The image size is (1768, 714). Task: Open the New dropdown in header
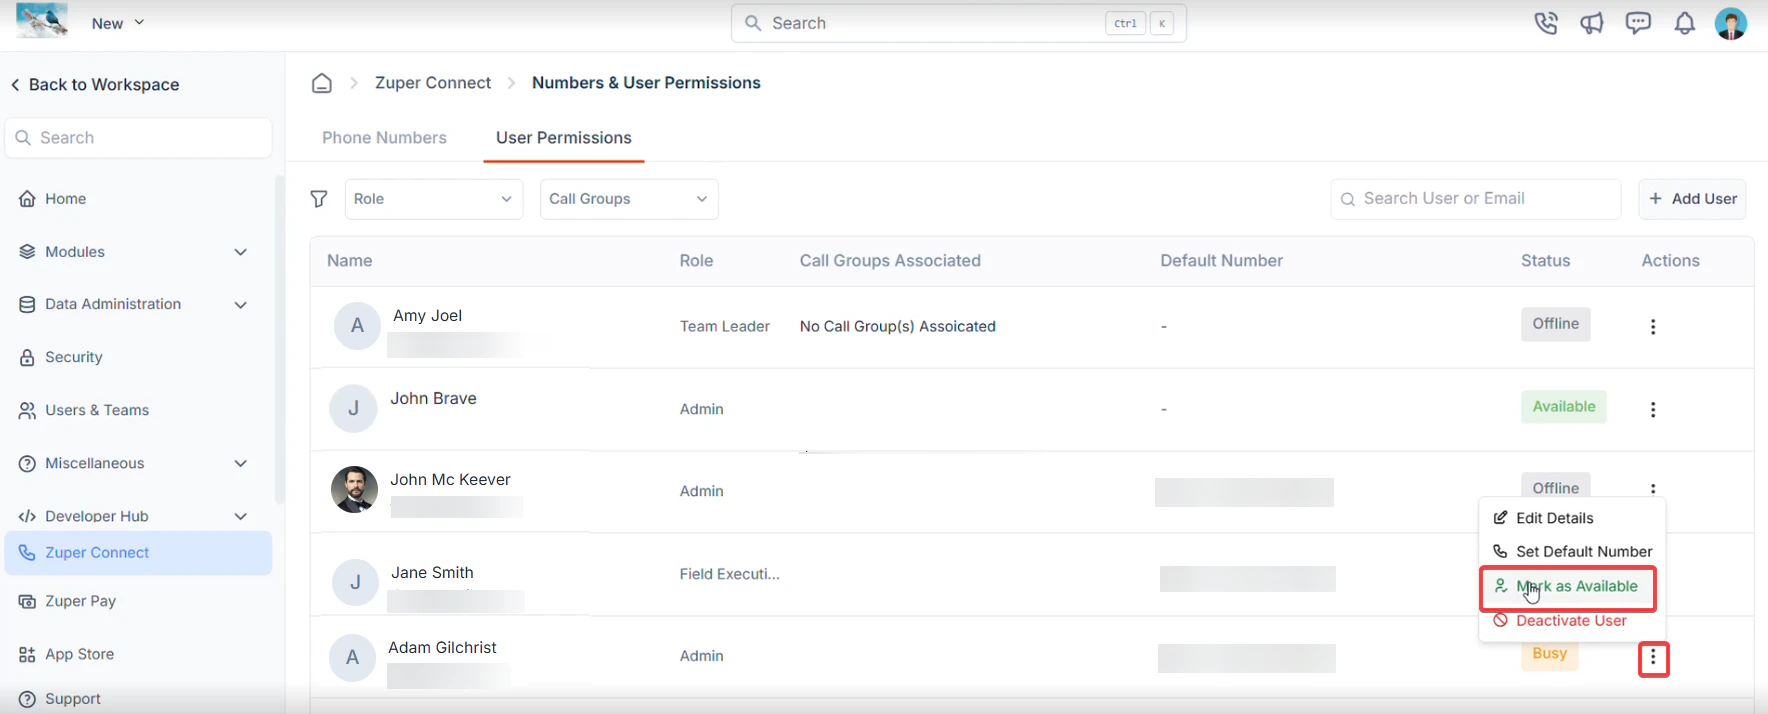pyautogui.click(x=118, y=23)
